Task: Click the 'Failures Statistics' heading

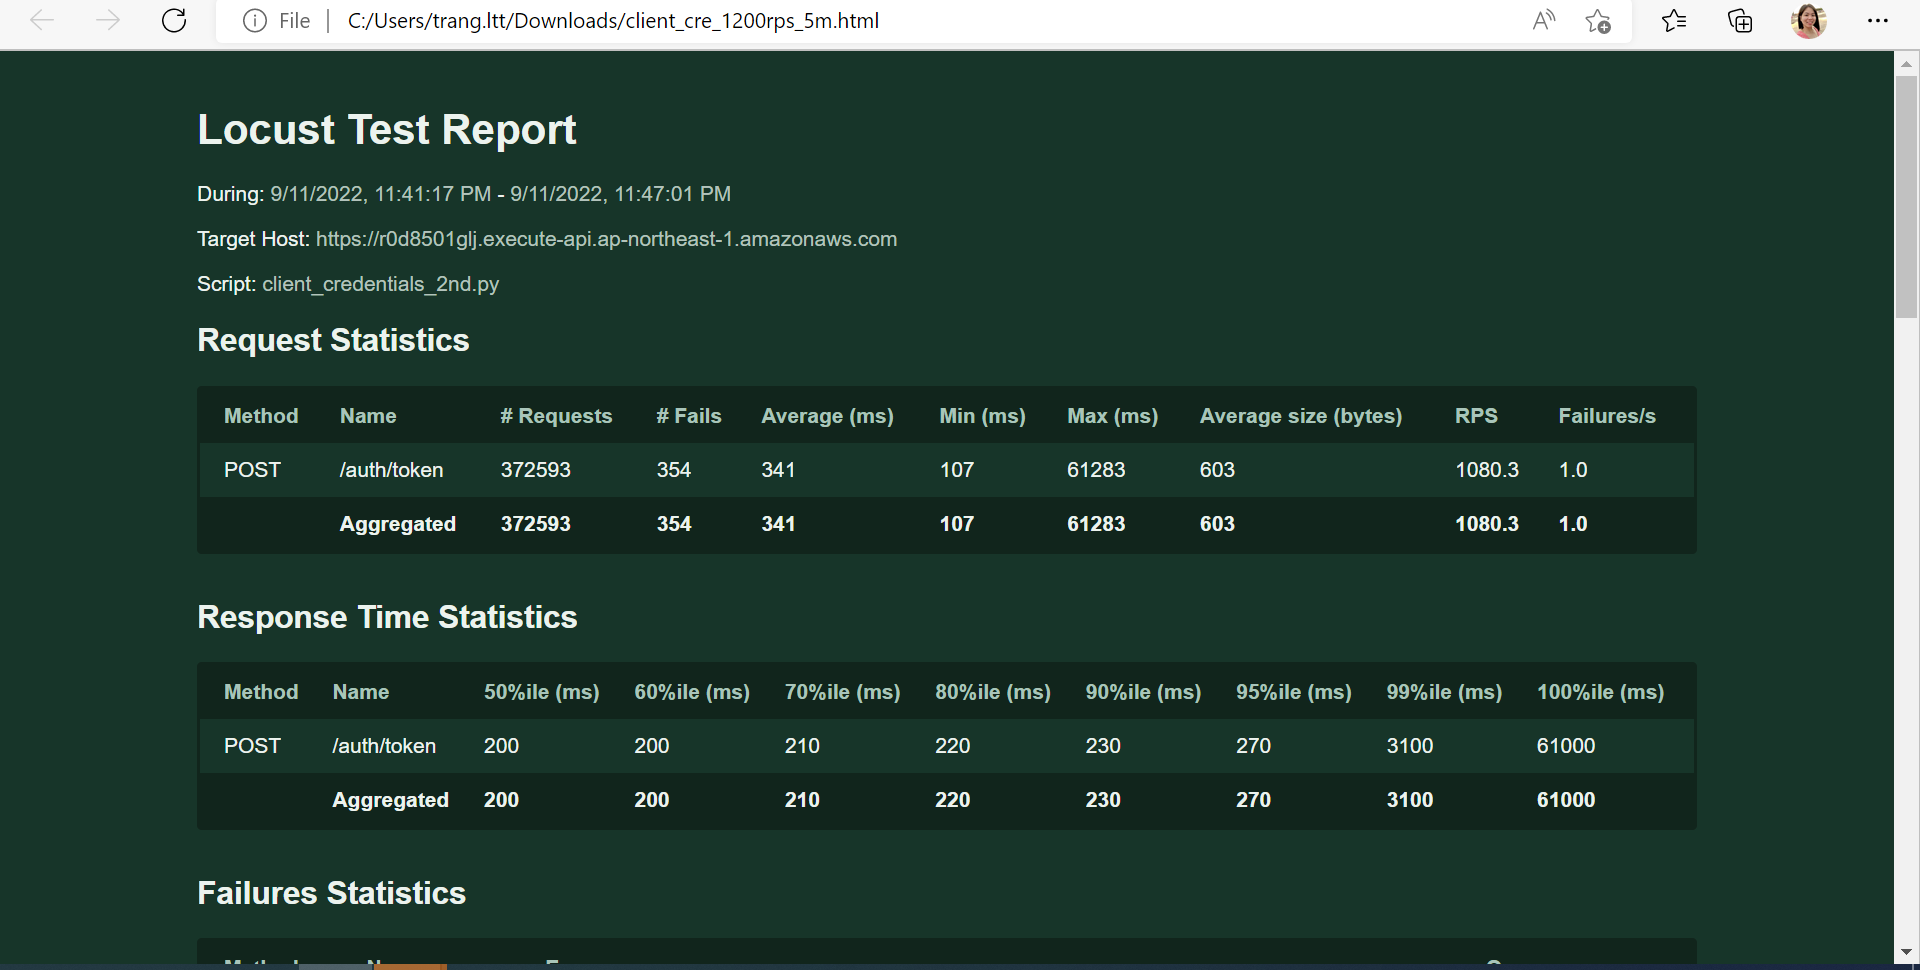Action: pyautogui.click(x=331, y=893)
